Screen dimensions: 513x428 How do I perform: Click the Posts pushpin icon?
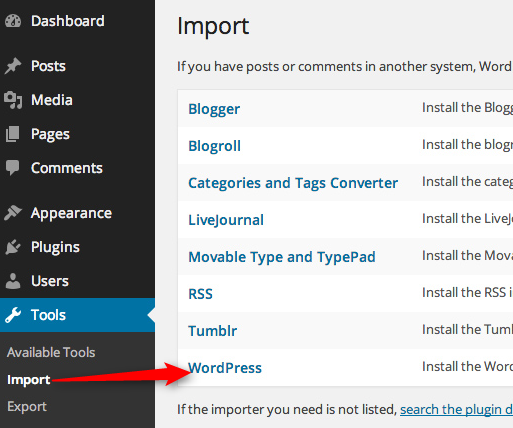13,66
